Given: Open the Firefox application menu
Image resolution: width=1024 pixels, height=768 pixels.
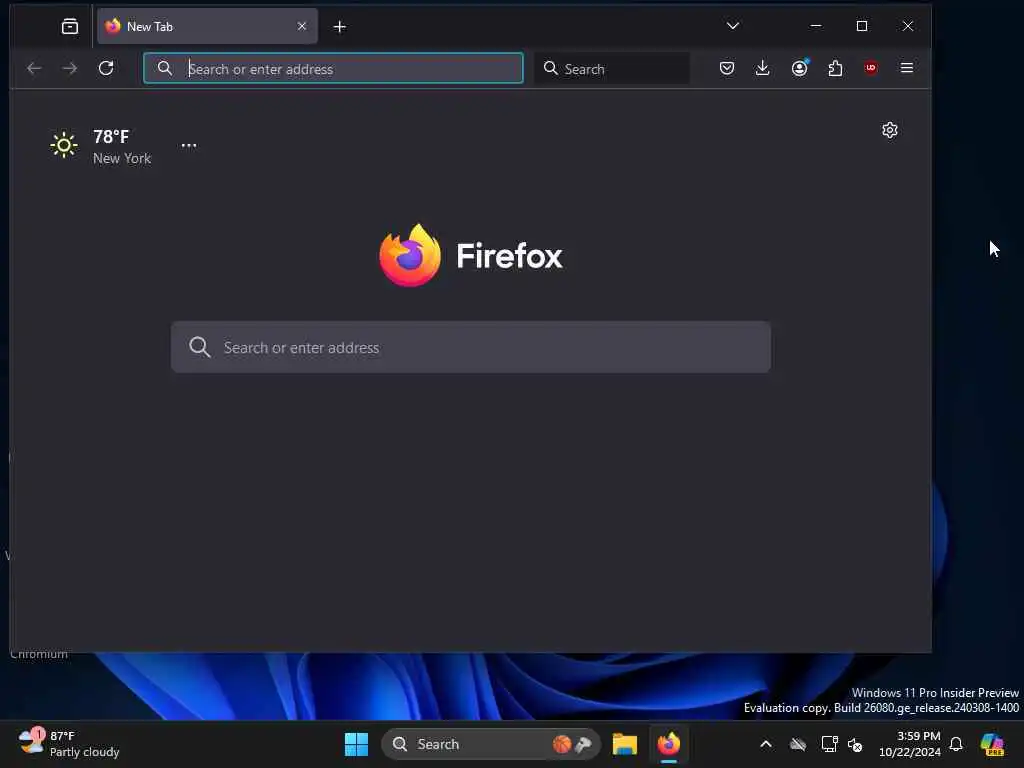Looking at the screenshot, I should click(906, 68).
